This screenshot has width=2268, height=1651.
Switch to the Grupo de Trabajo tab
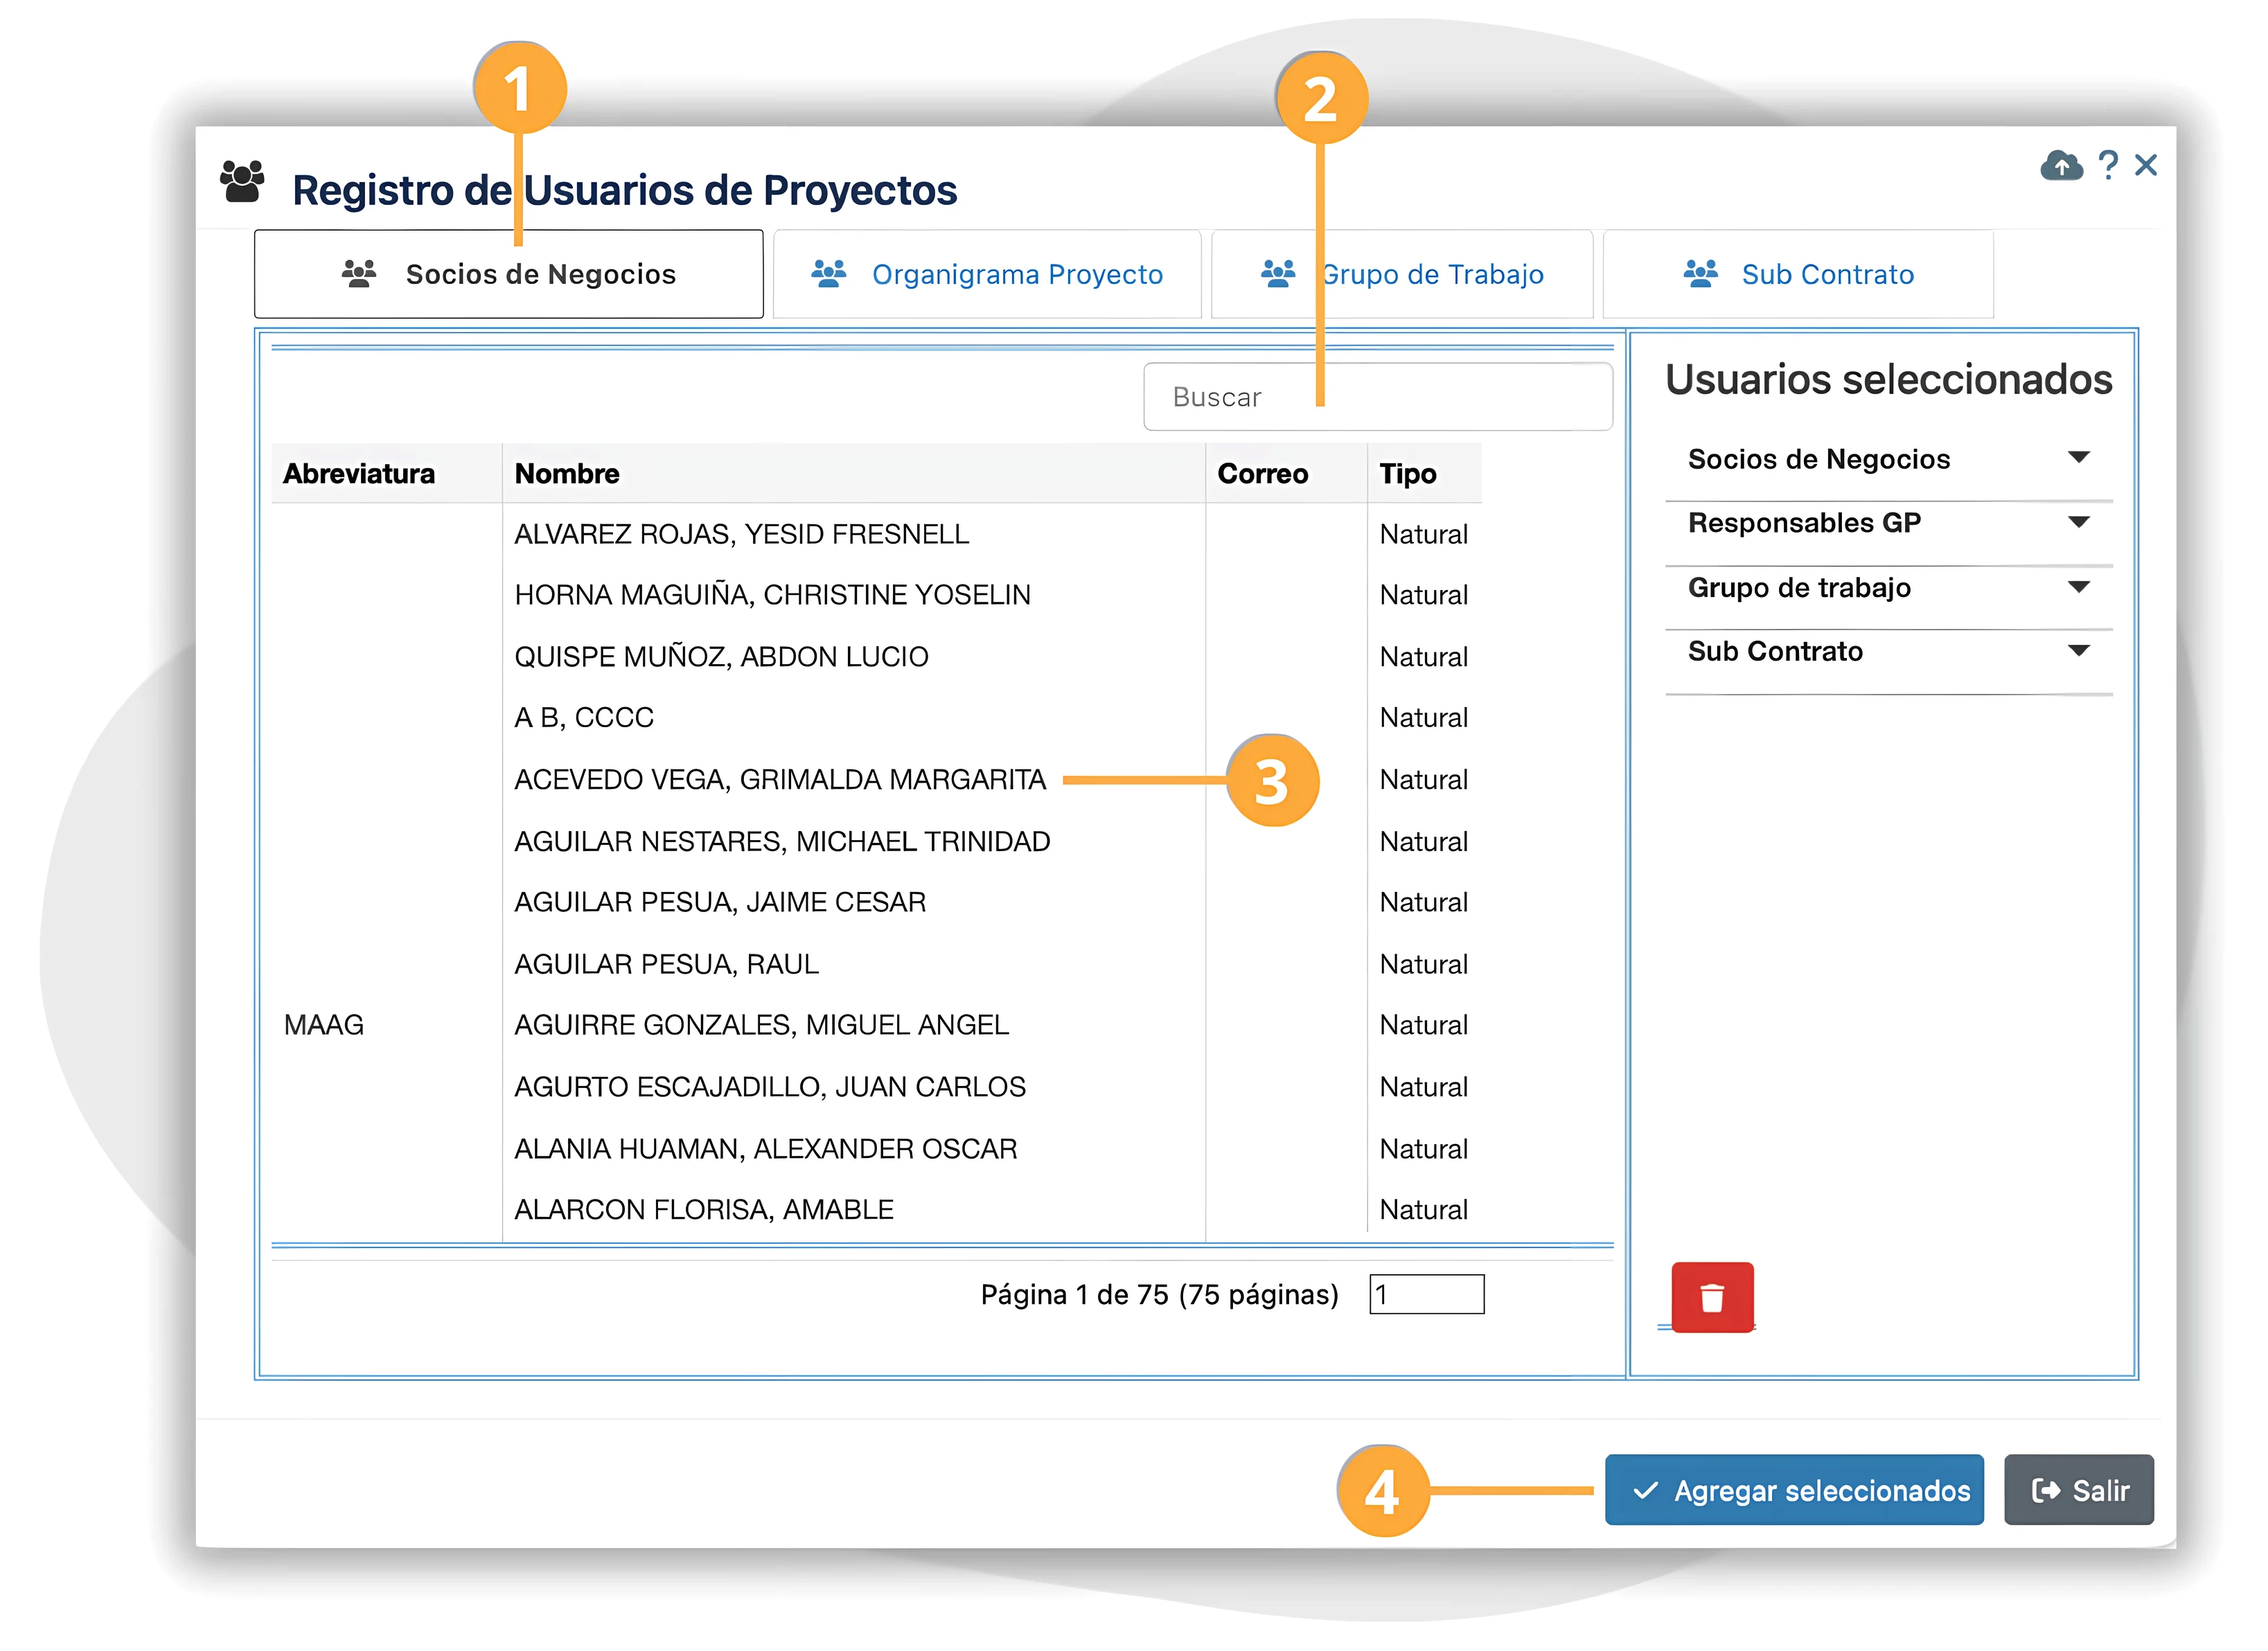pyautogui.click(x=1401, y=274)
